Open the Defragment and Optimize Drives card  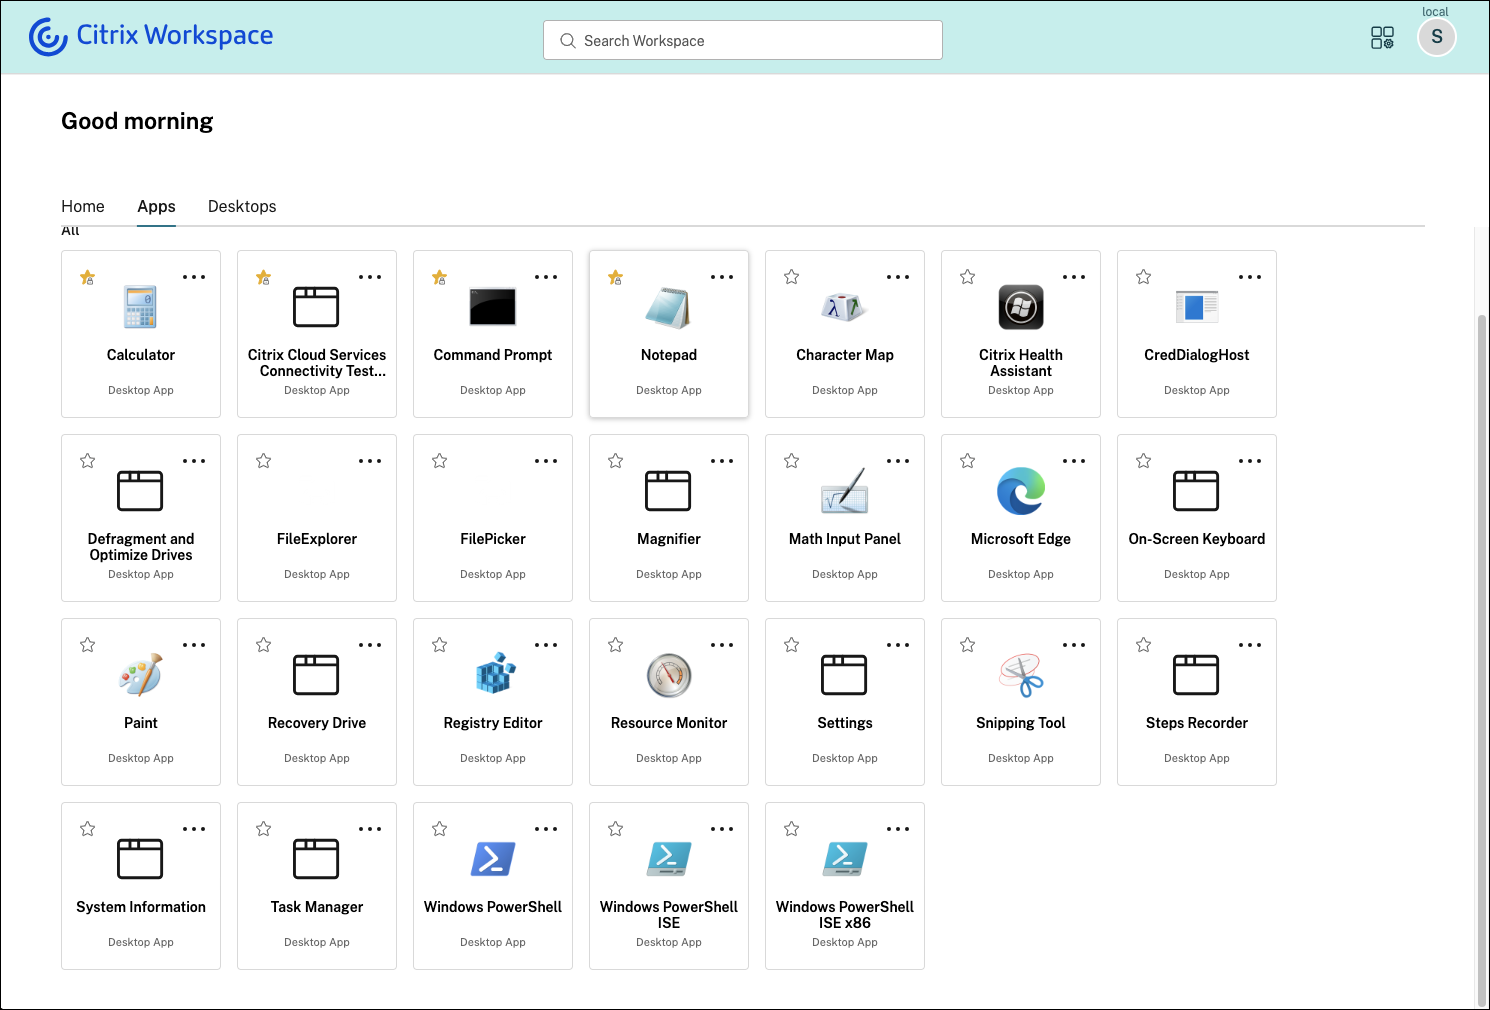[x=141, y=518]
